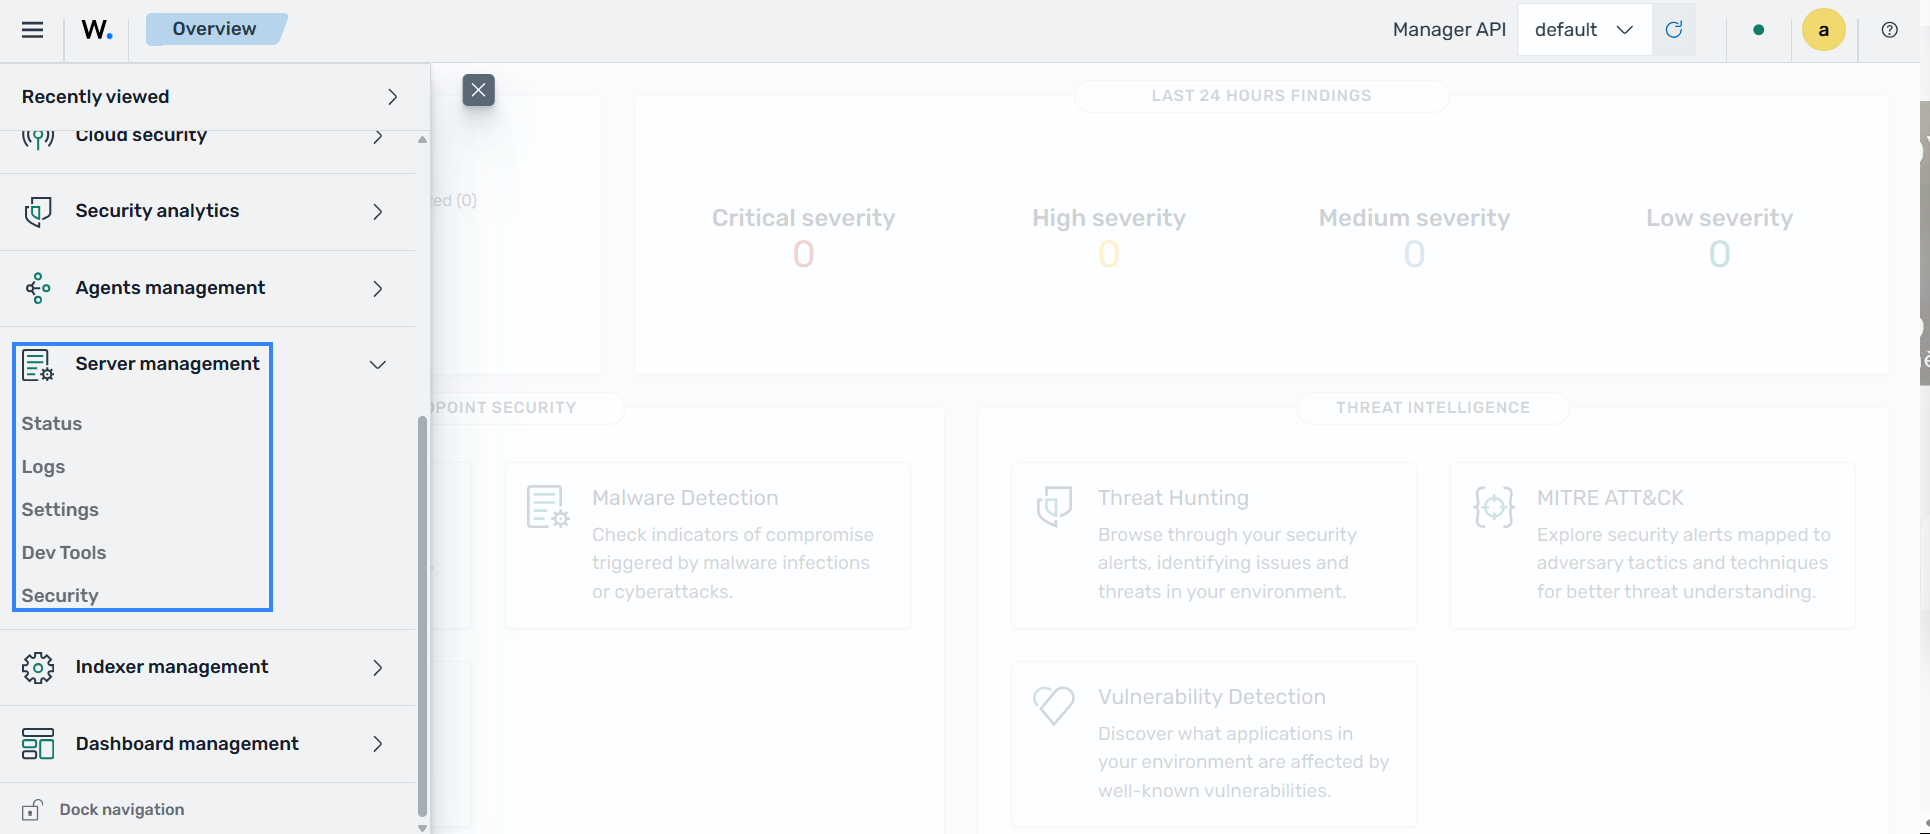Click the Vulnerability Detection heart icon
The width and height of the screenshot is (1930, 834).
[x=1054, y=705]
